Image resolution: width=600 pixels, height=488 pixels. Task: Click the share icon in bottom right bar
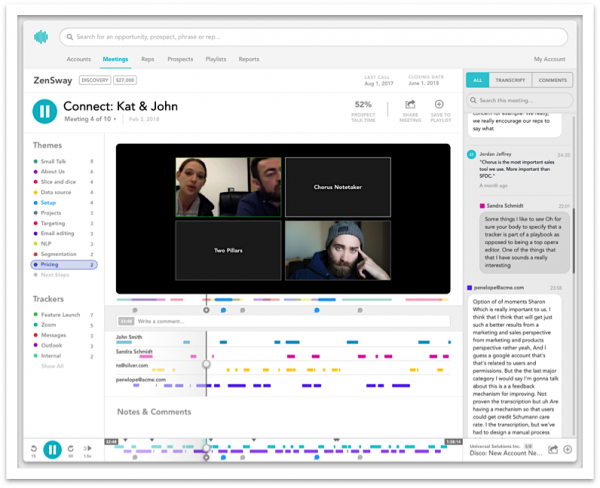tap(552, 450)
